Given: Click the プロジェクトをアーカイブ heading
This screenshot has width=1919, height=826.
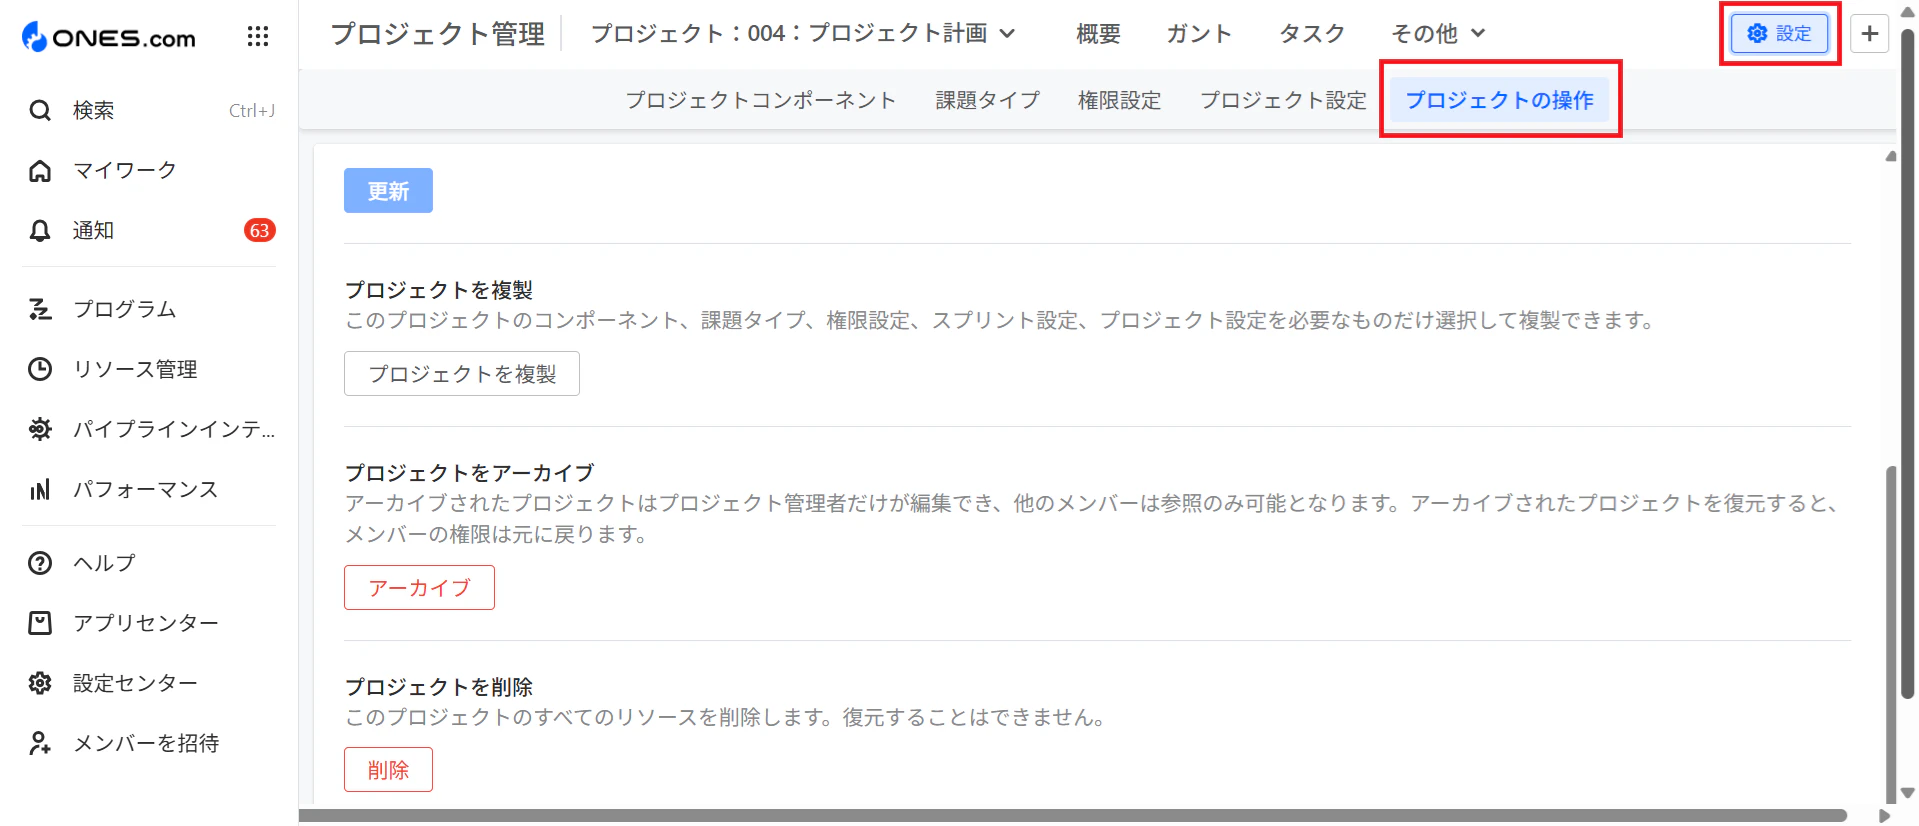Looking at the screenshot, I should 470,472.
